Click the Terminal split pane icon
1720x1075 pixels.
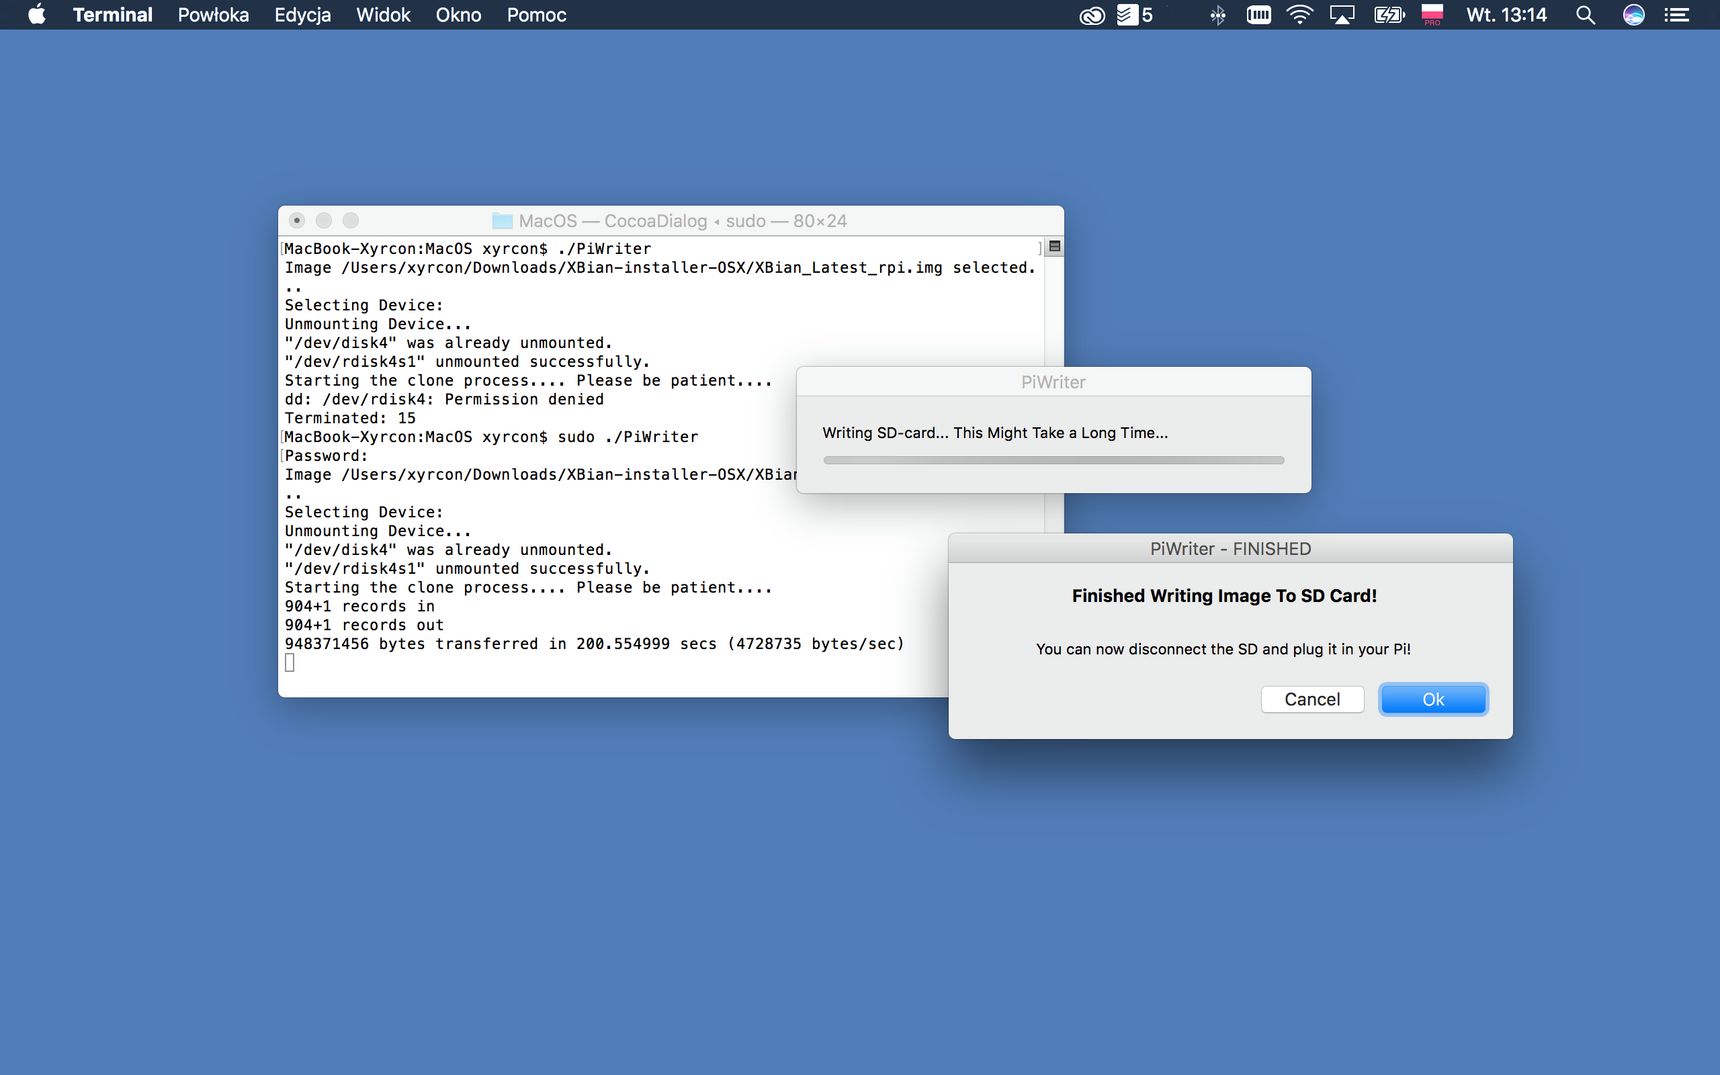(1054, 246)
